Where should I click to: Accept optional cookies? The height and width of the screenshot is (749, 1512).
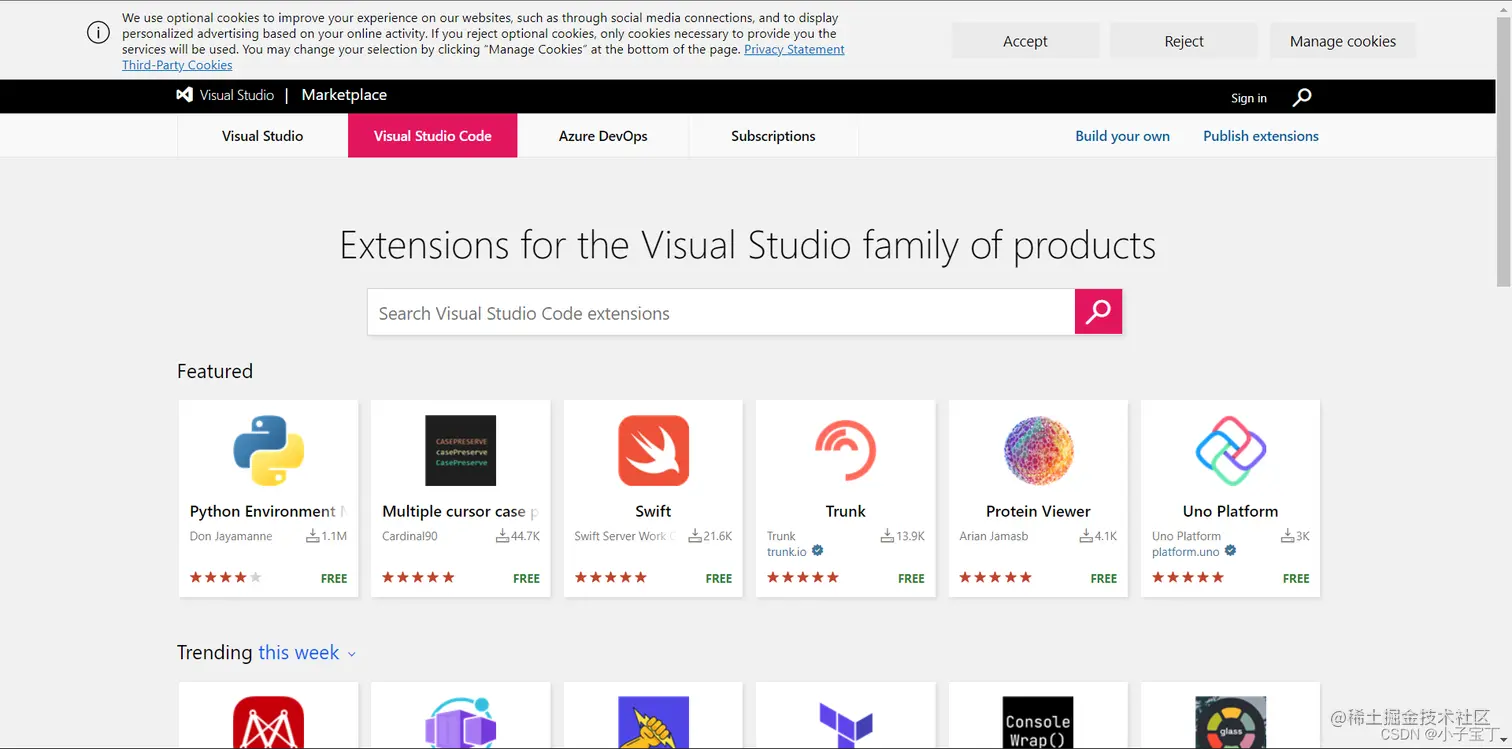1025,41
